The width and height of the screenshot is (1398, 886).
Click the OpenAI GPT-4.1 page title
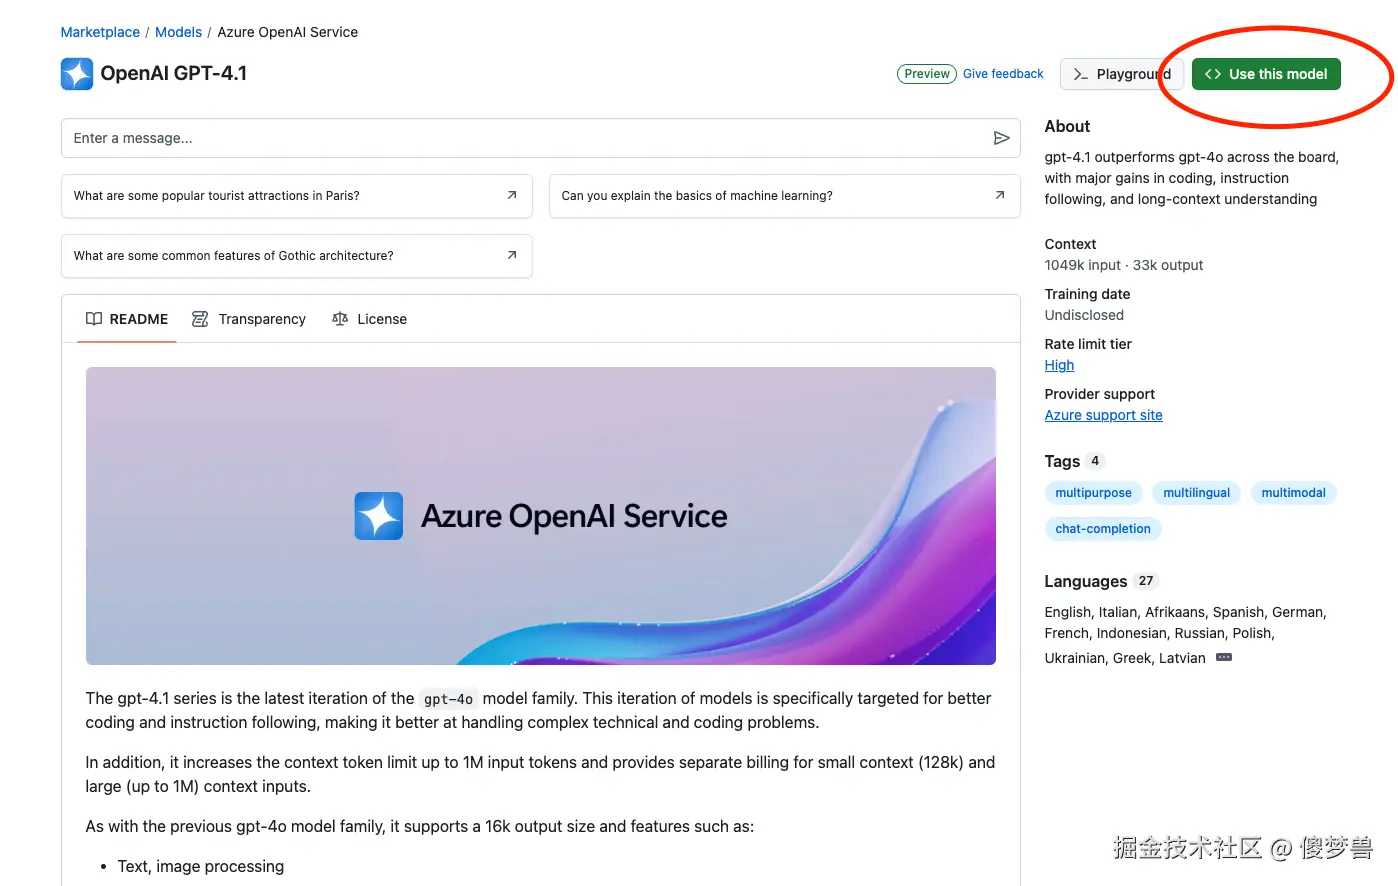[174, 74]
